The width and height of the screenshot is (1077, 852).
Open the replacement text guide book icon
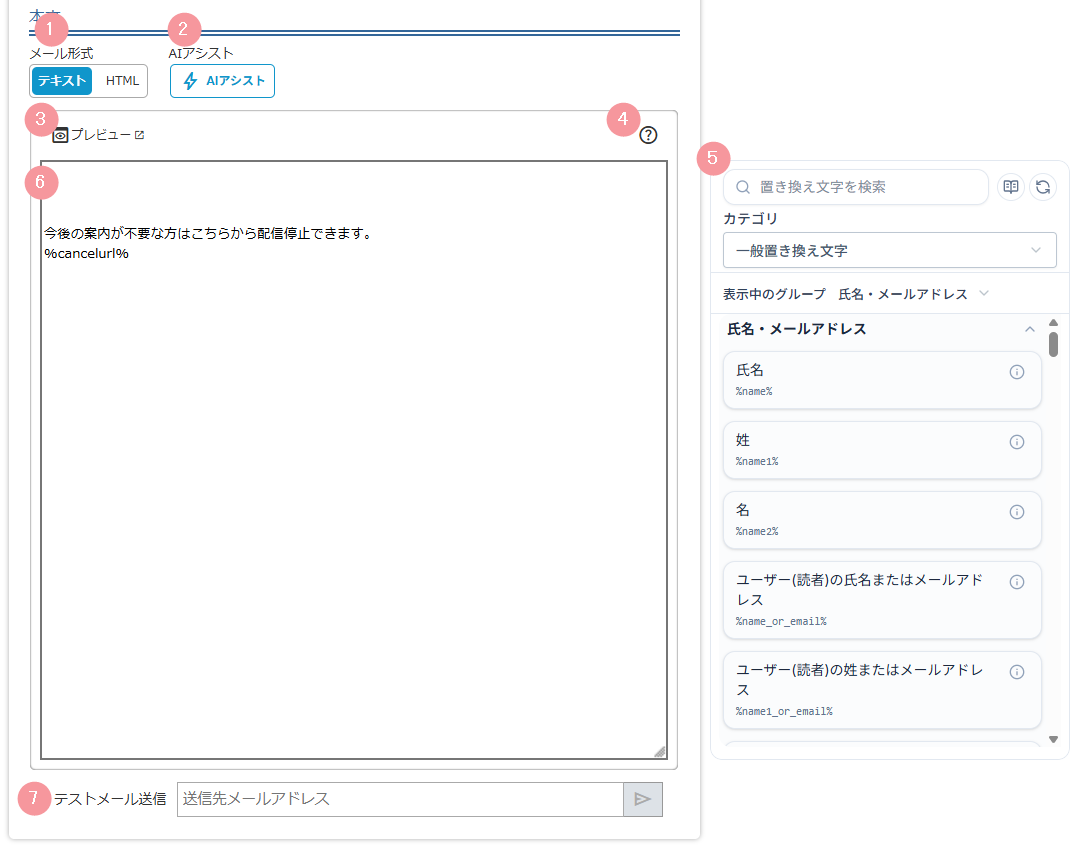(1010, 187)
